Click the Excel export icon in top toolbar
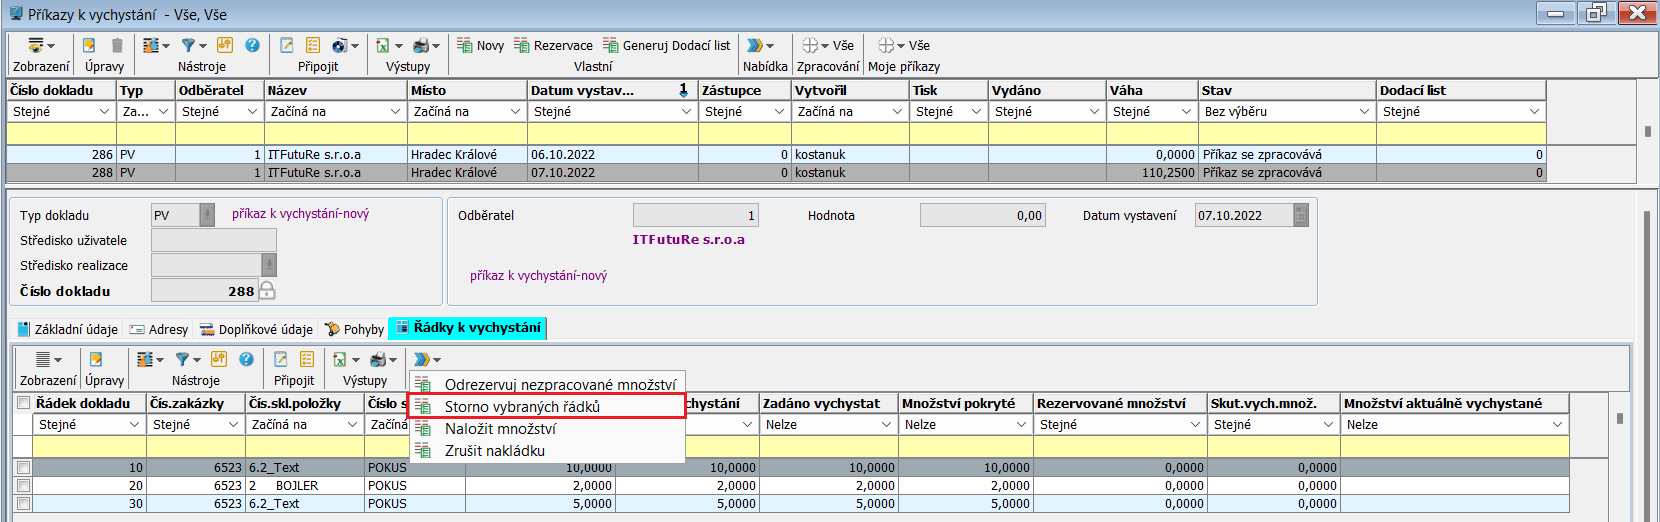This screenshot has height=522, width=1660. tap(383, 45)
